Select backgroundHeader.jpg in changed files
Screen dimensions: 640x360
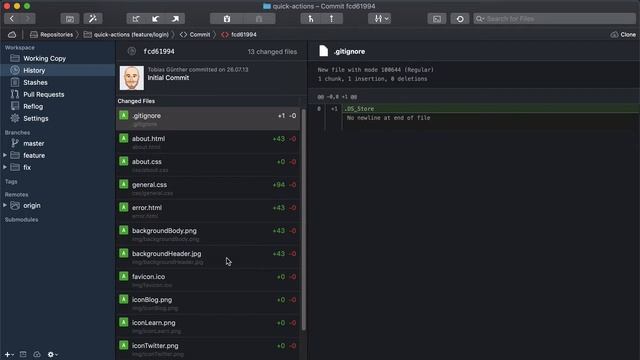(x=209, y=257)
